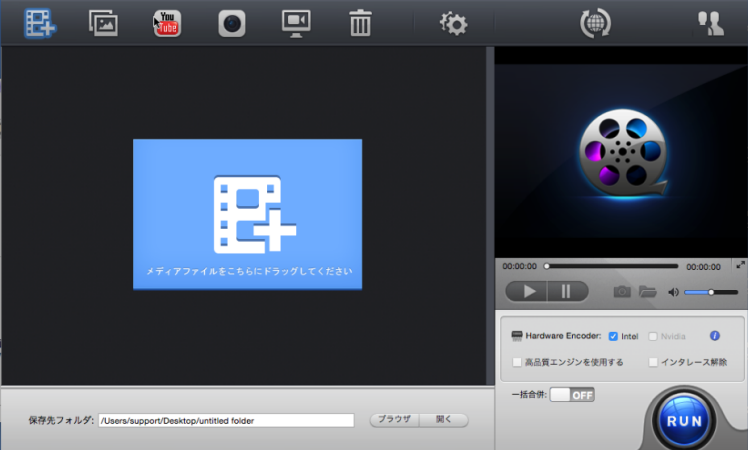Click the volume slider handle
The width and height of the screenshot is (748, 450).
711,292
